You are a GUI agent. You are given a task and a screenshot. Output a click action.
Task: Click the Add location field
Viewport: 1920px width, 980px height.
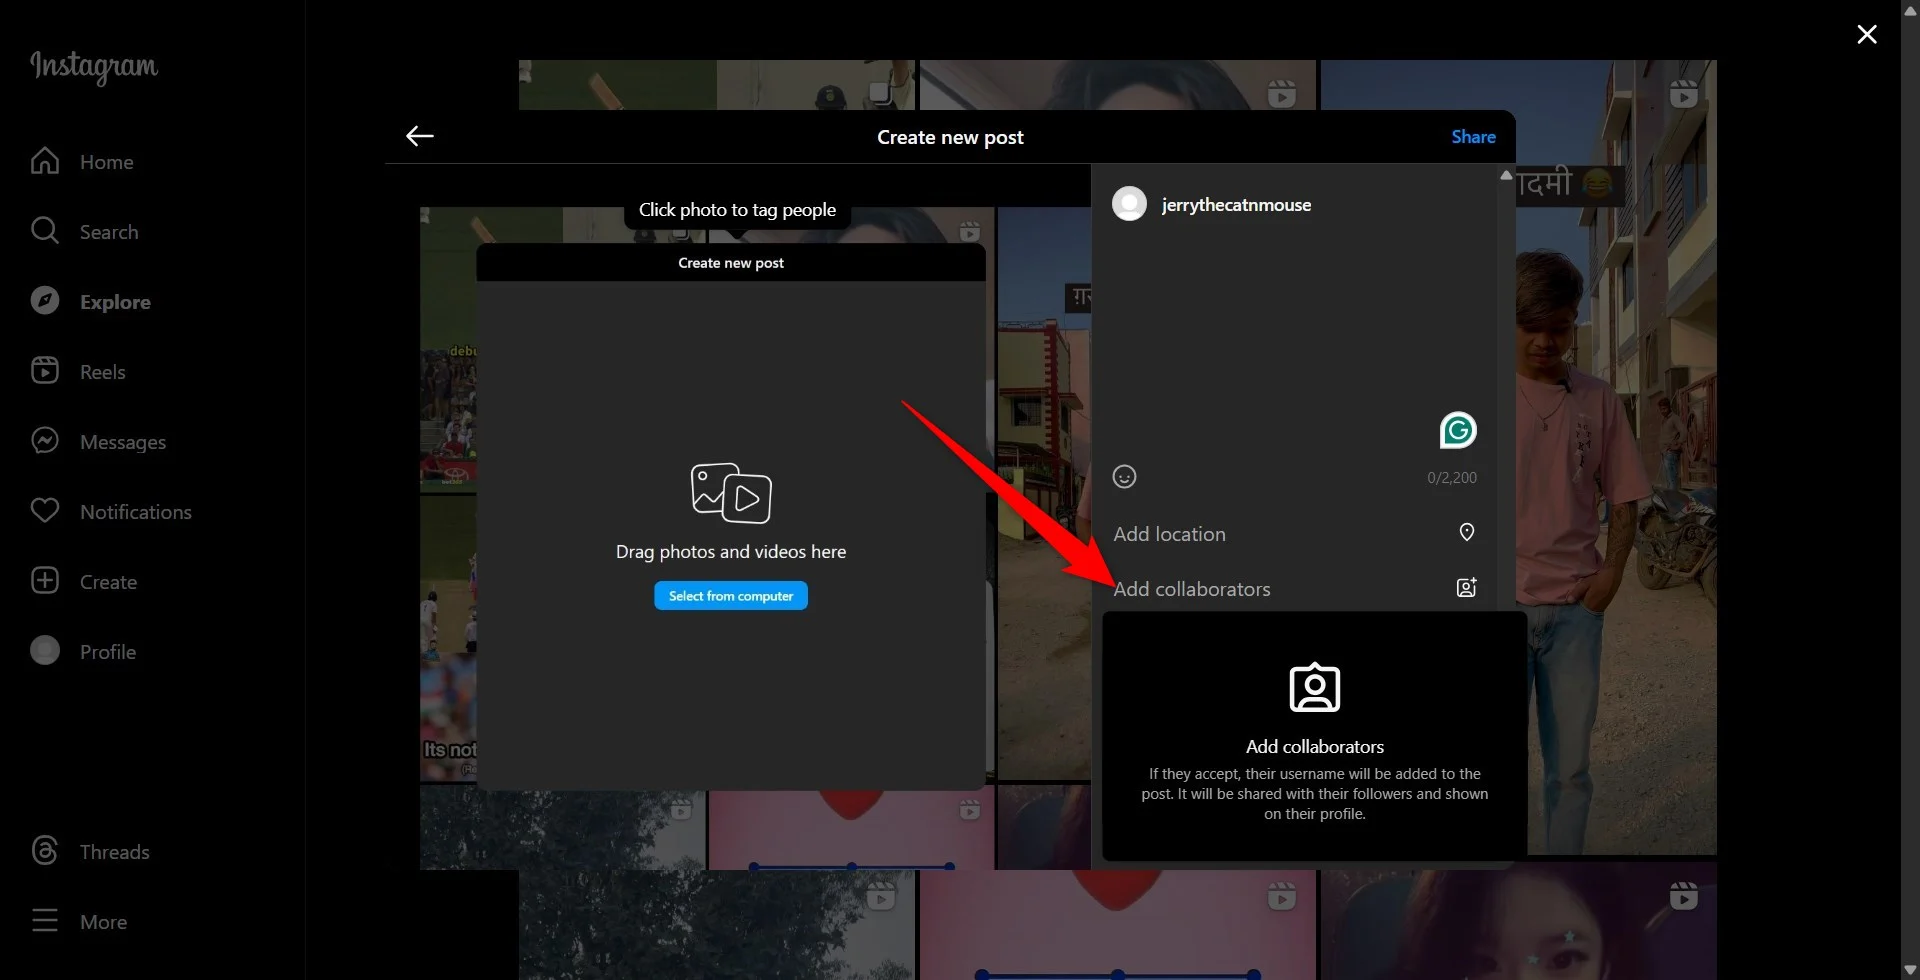[1170, 534]
